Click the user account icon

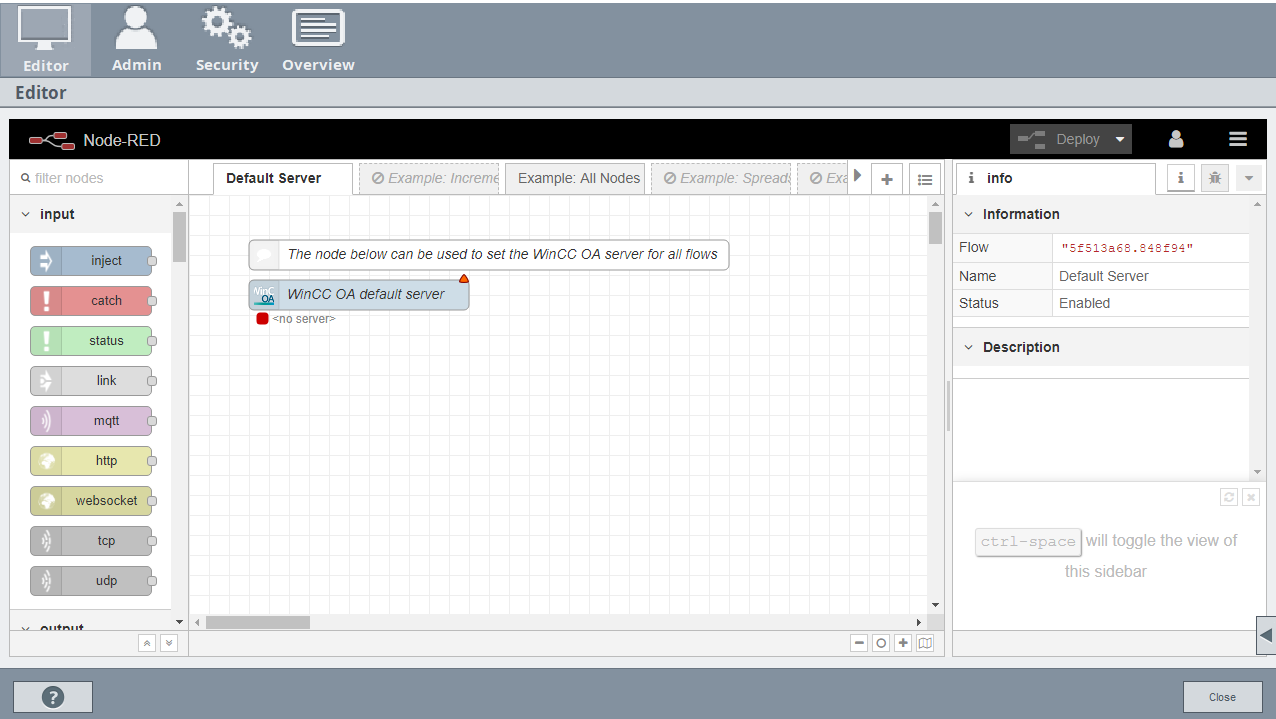(1176, 140)
